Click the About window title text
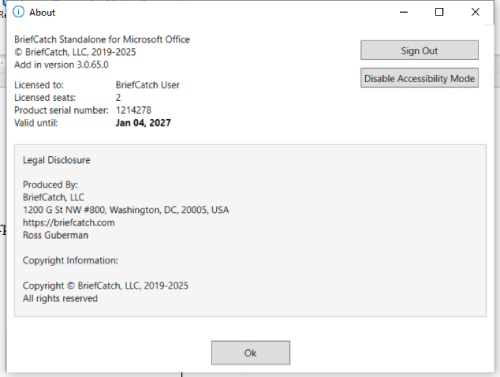Screen dimensions: 500x377 tap(42, 12)
